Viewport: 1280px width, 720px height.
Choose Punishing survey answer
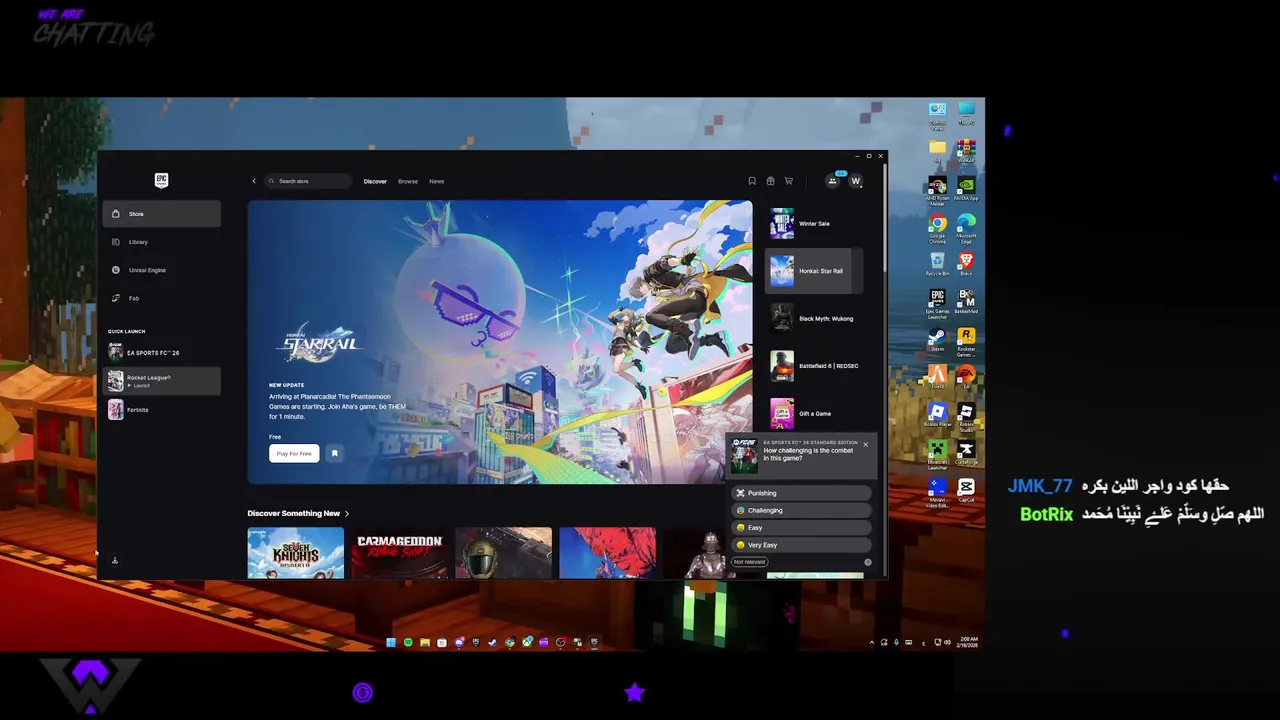pyautogui.click(x=801, y=493)
